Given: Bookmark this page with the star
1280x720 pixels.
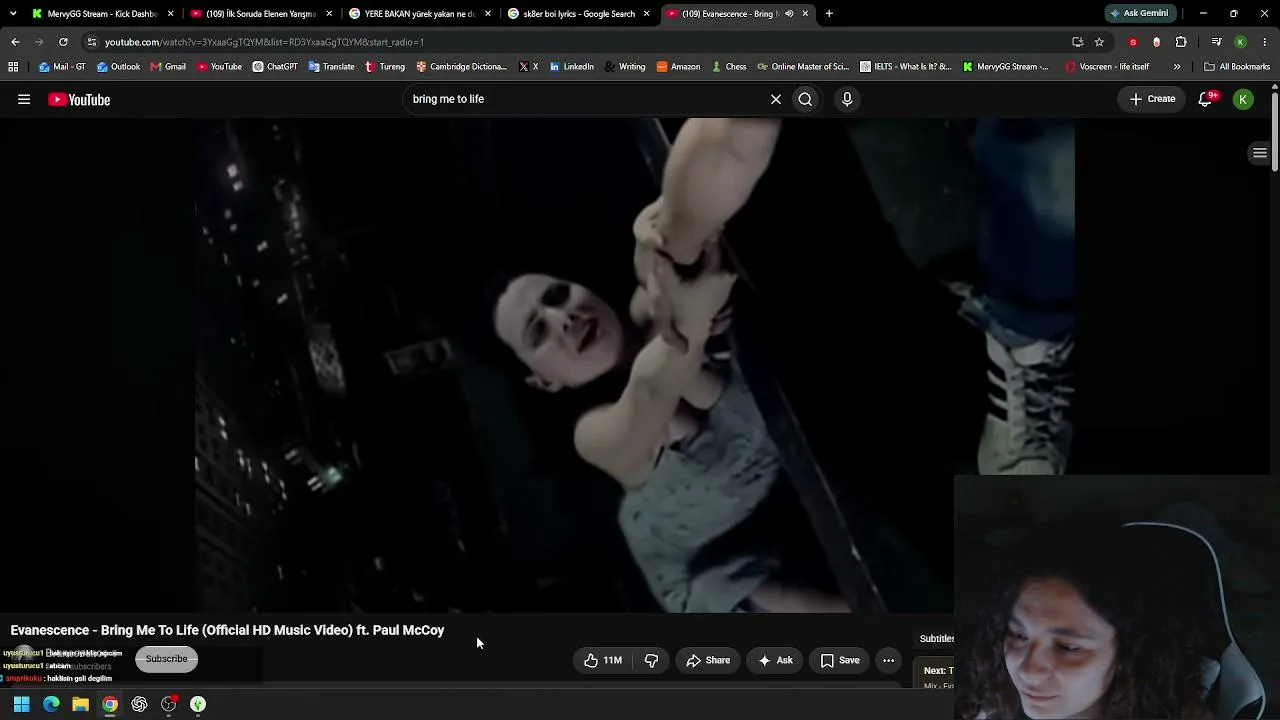Looking at the screenshot, I should pyautogui.click(x=1099, y=42).
